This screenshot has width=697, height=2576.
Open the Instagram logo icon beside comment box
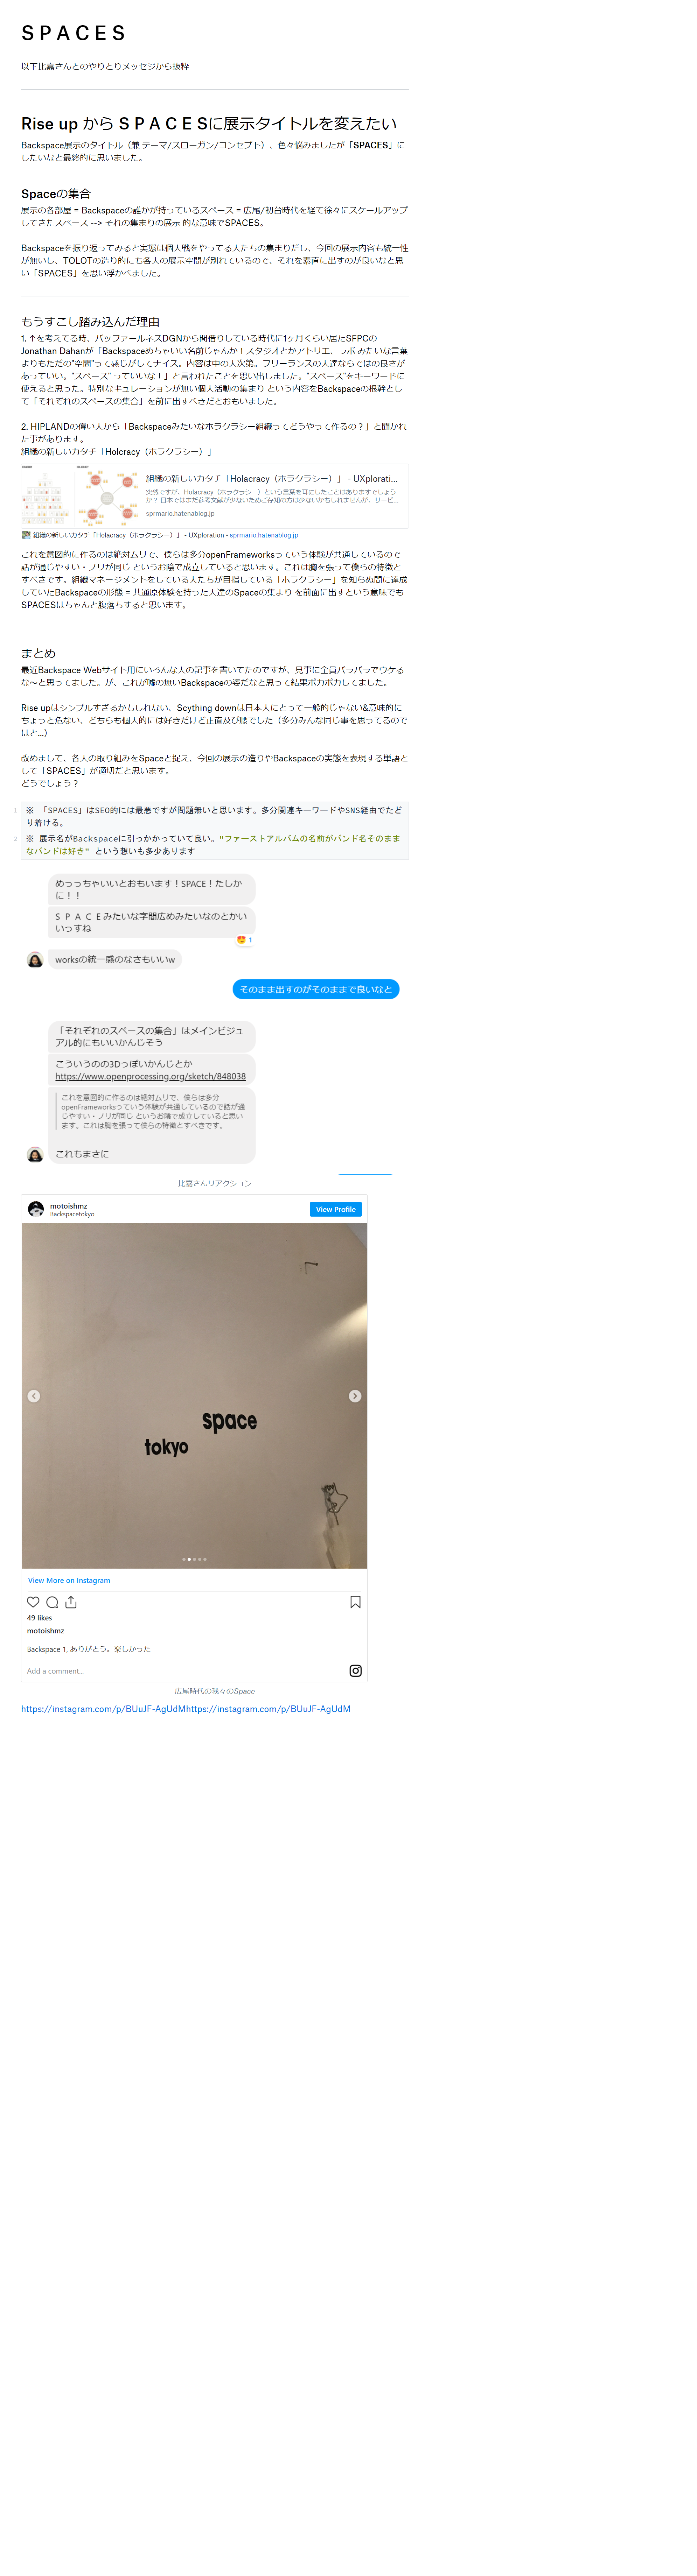pos(355,1671)
